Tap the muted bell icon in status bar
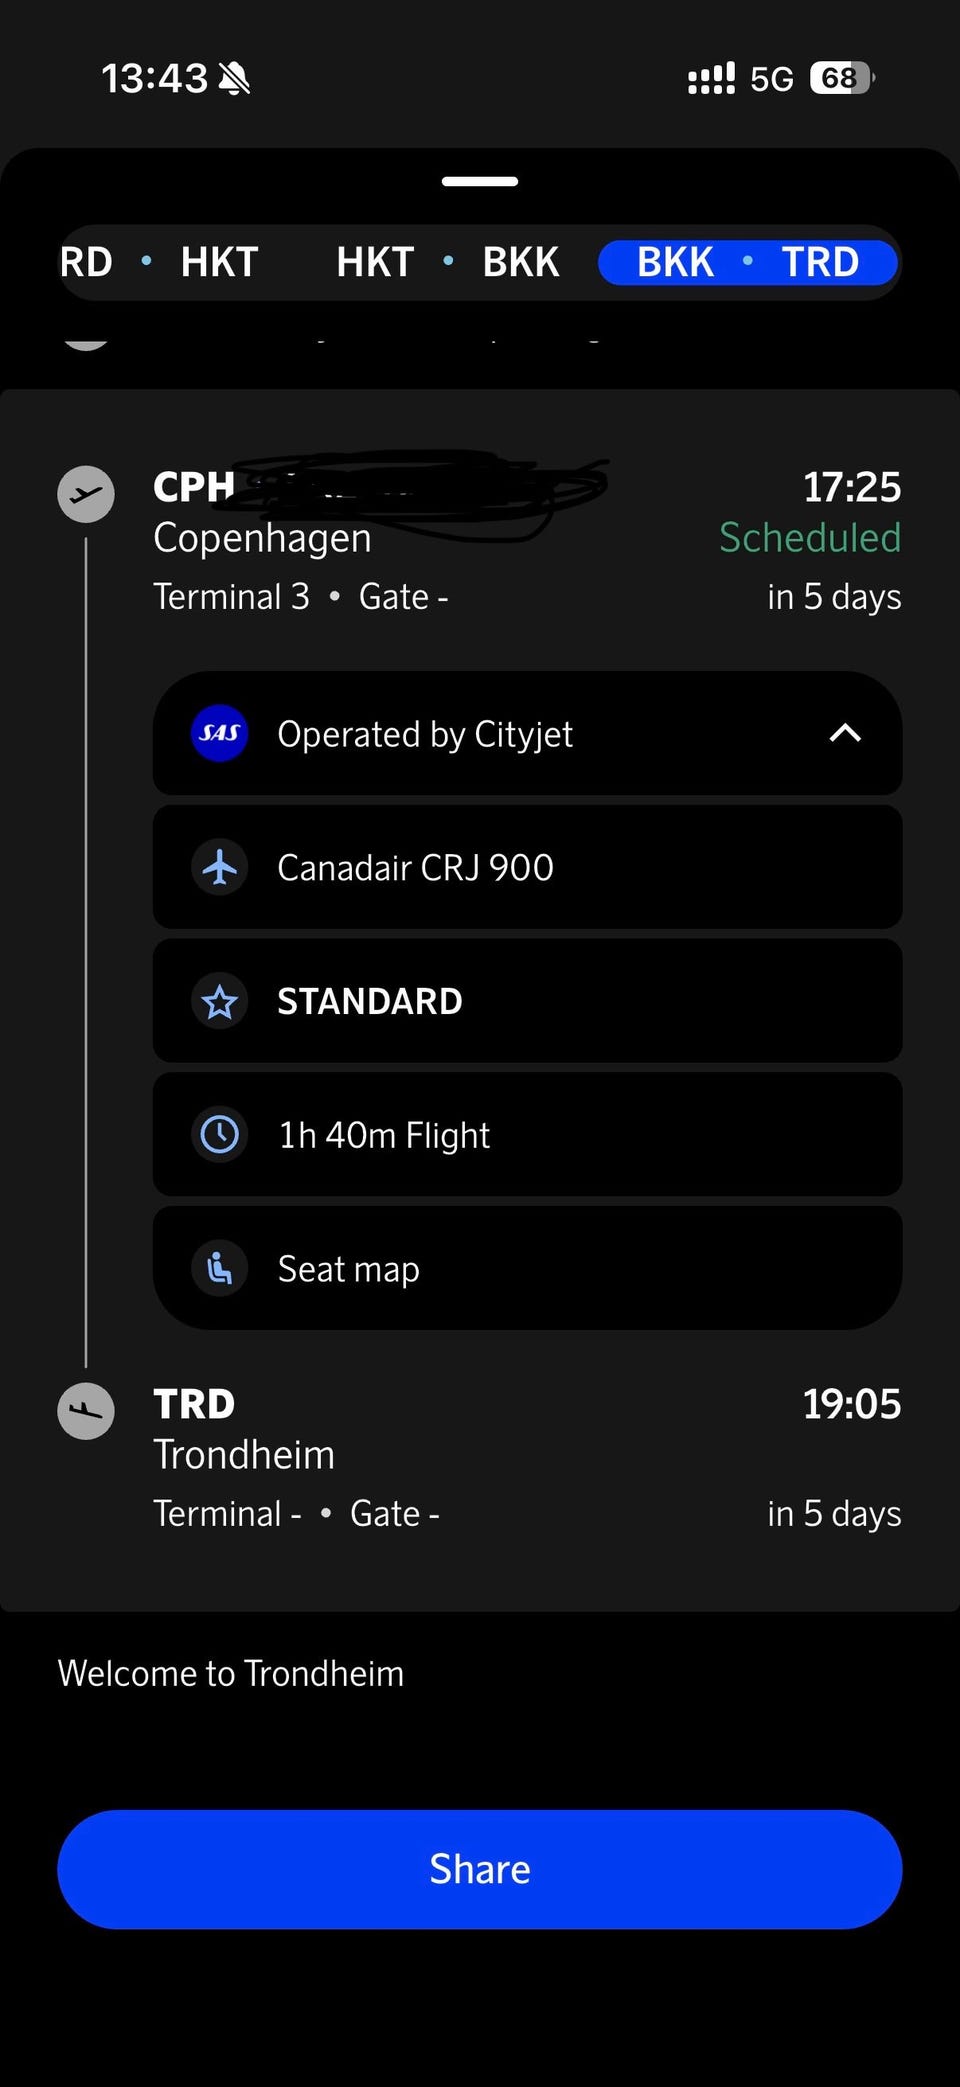 [x=235, y=78]
